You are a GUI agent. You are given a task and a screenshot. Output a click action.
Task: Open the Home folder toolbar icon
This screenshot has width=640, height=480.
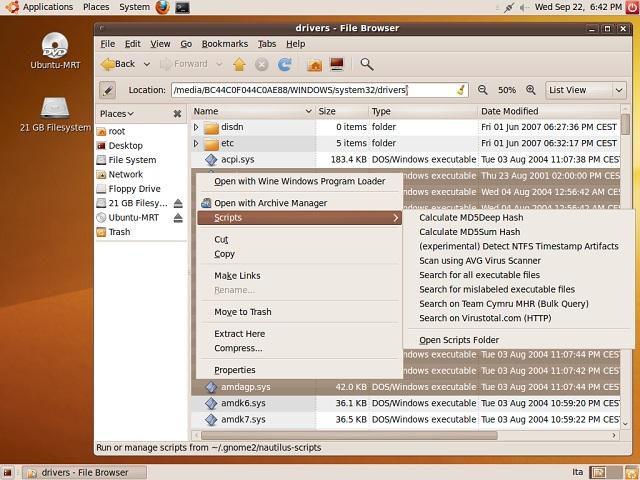(x=314, y=64)
